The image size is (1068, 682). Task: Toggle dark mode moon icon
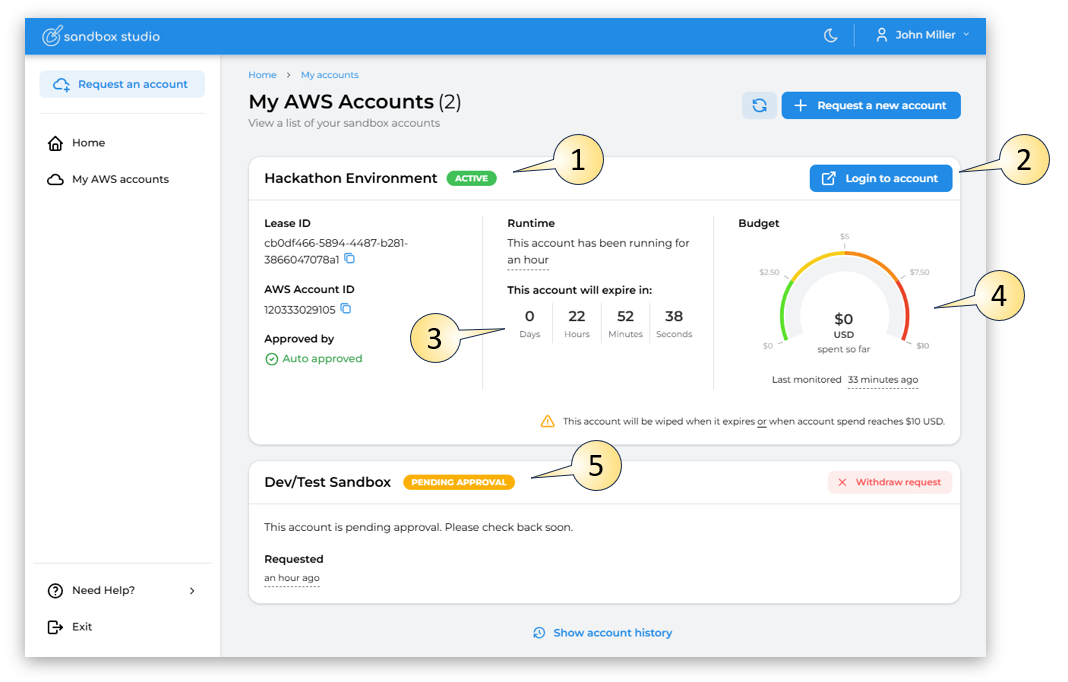coord(830,36)
